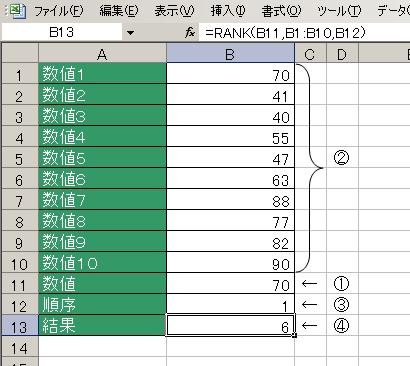
Task: Click the Excel workbook icon in menu bar
Action: click(18, 10)
